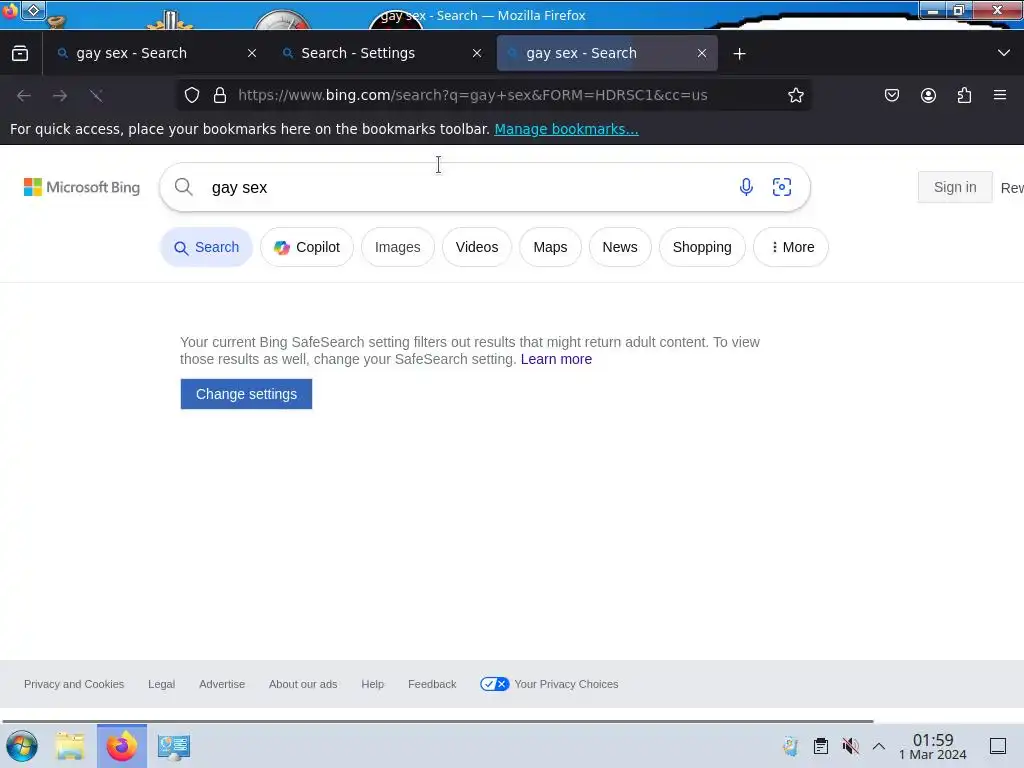Close the active third tab
This screenshot has width=1024, height=768.
(702, 54)
